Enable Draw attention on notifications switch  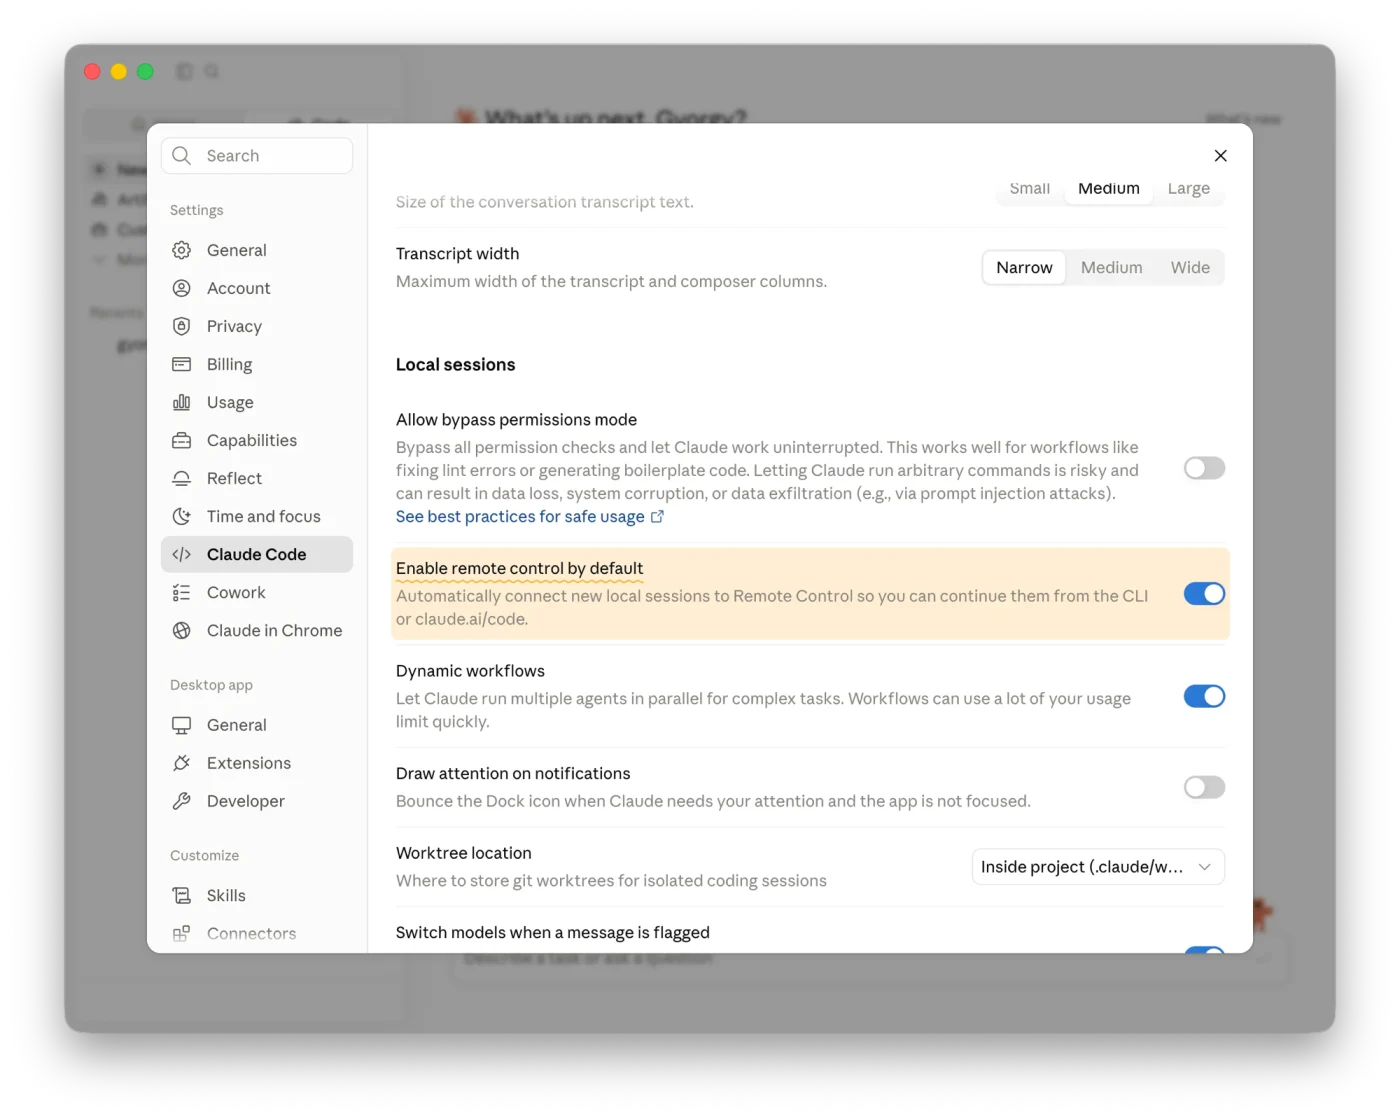1204,787
